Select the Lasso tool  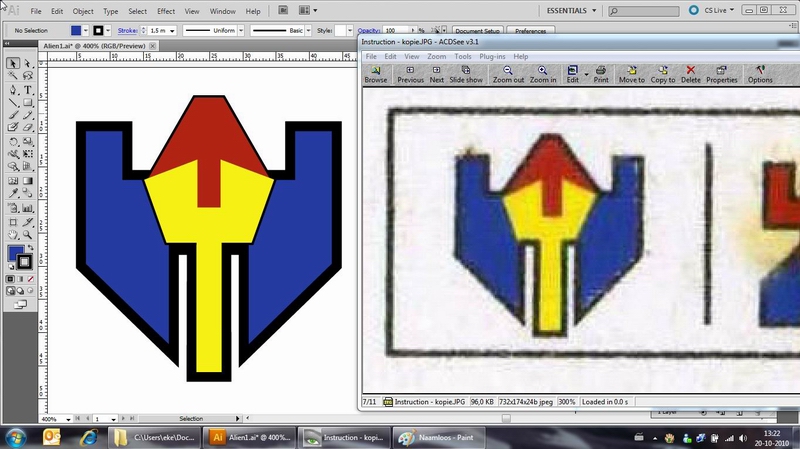pos(28,76)
